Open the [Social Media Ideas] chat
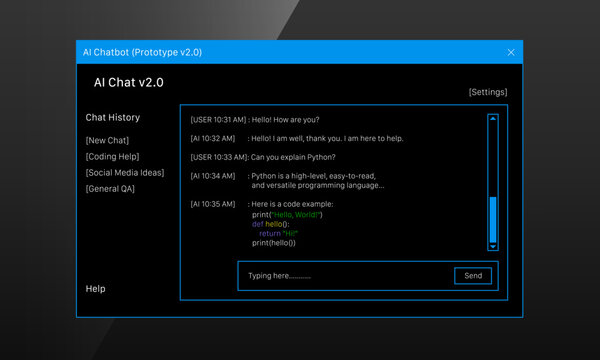The height and width of the screenshot is (360, 600). click(x=125, y=173)
